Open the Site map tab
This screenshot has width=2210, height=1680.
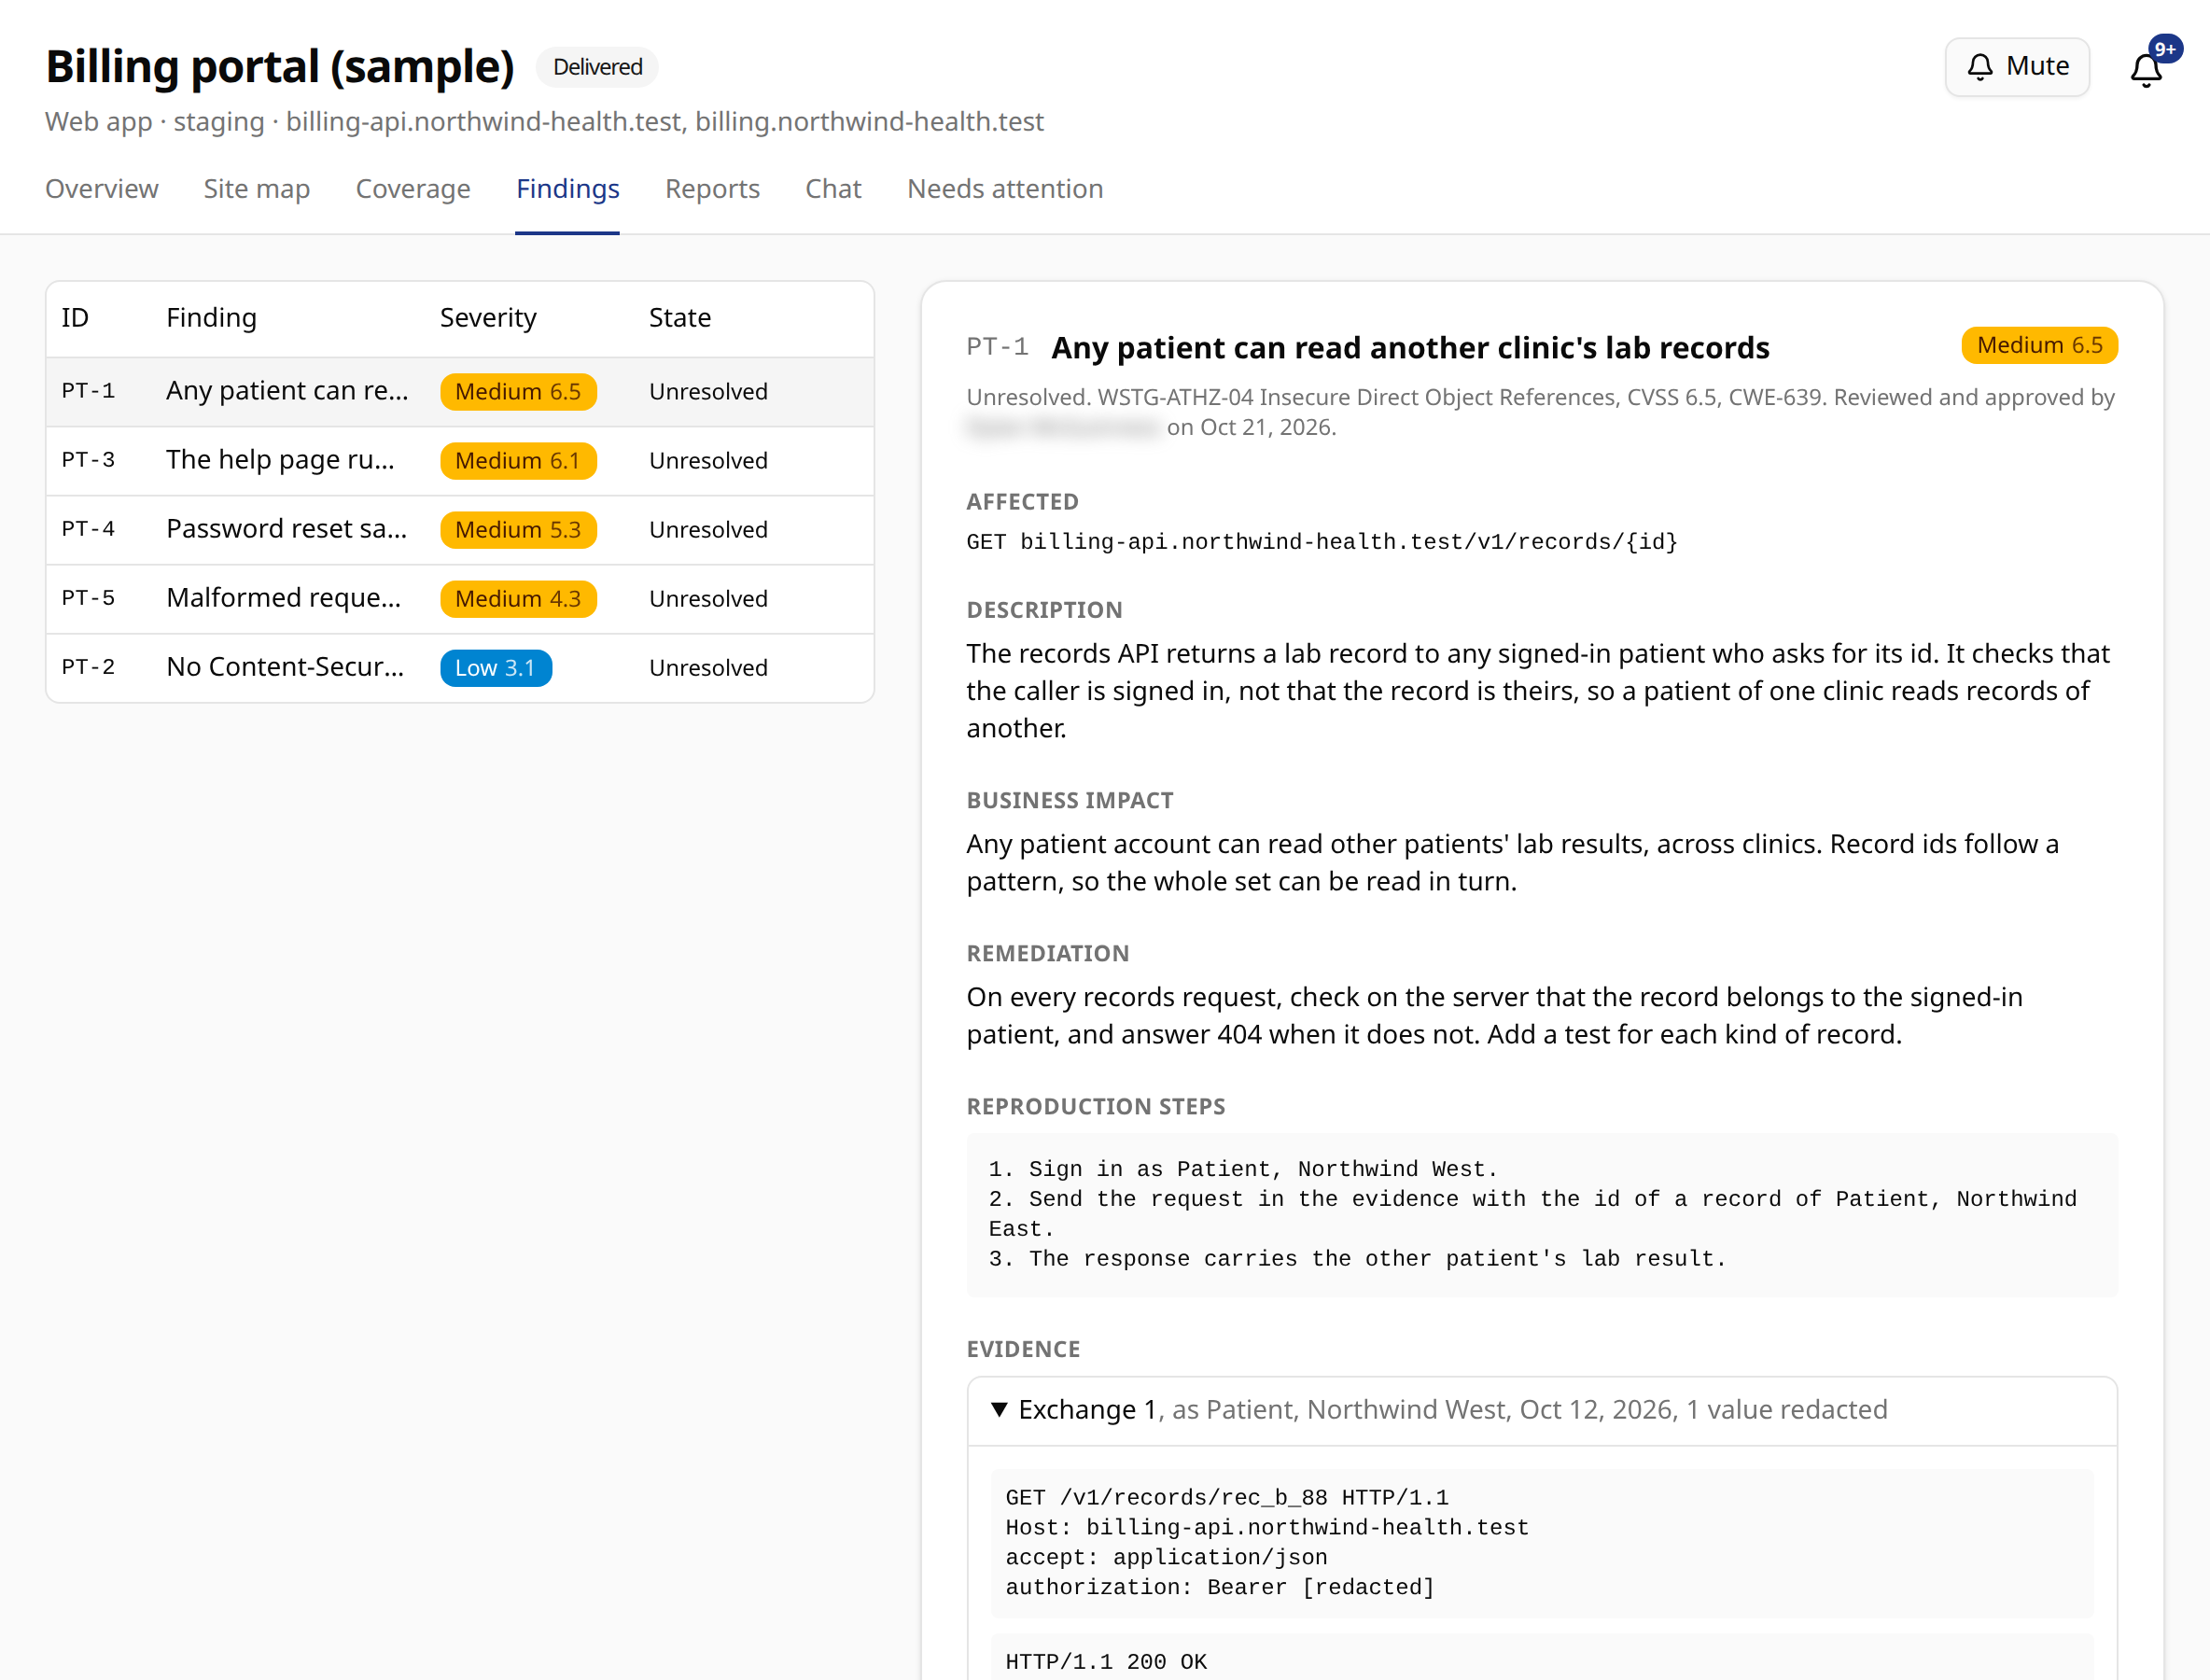click(x=257, y=189)
